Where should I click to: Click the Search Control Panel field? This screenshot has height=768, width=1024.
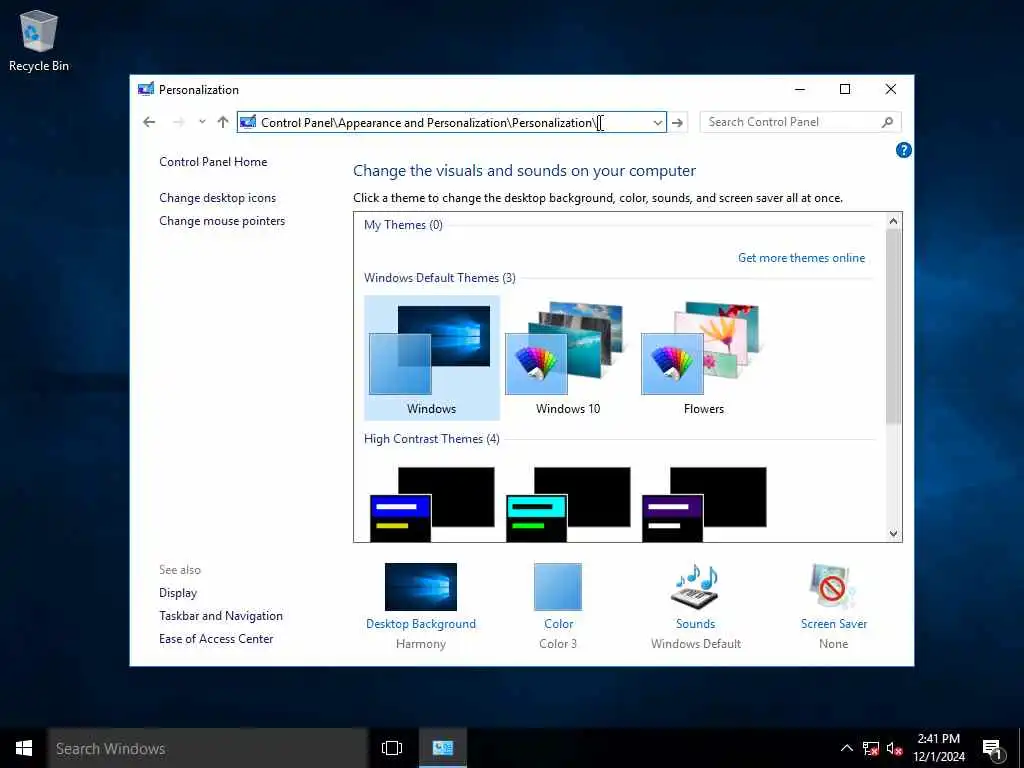tap(800, 122)
